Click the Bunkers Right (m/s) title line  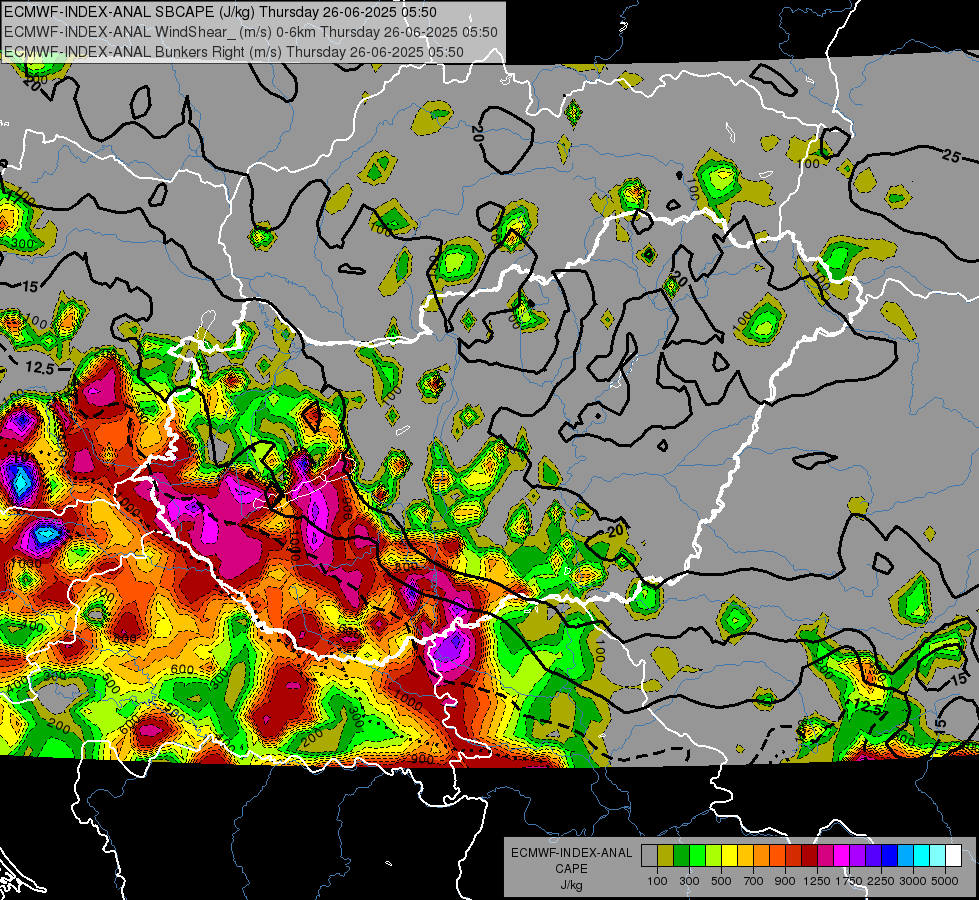[234, 52]
